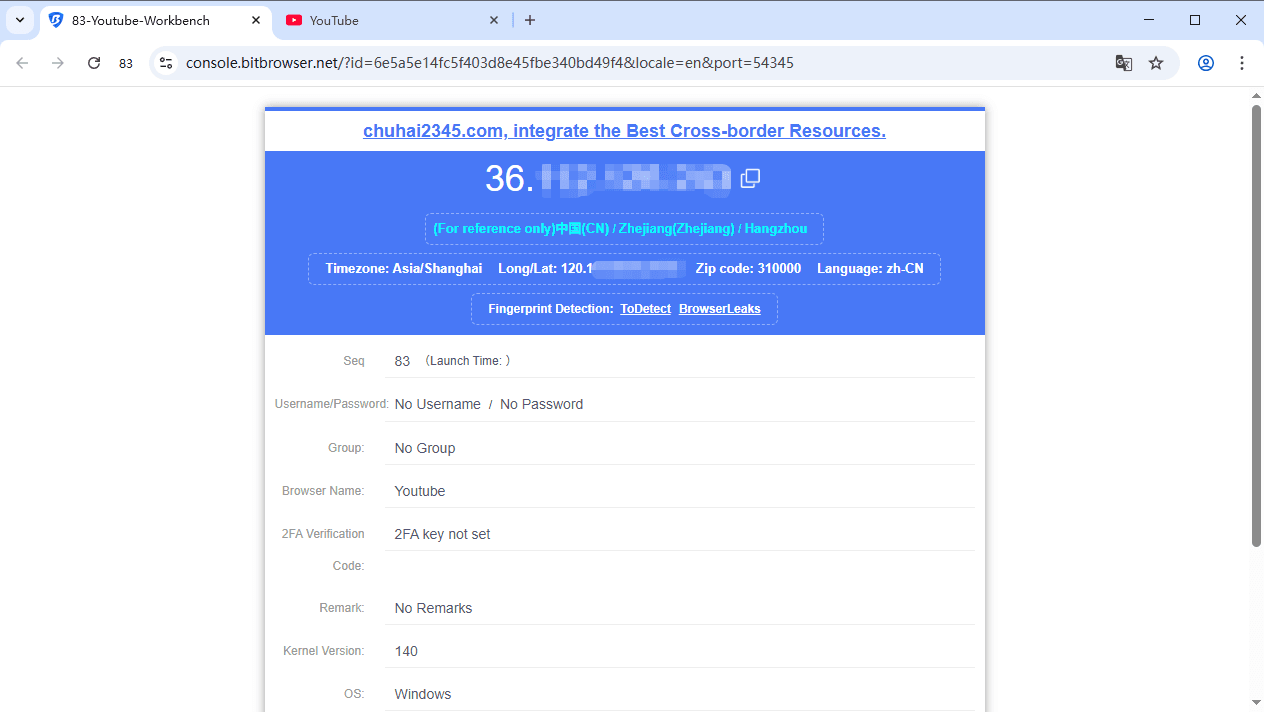Click the Seq value 83
1264x712 pixels.
[x=402, y=361]
